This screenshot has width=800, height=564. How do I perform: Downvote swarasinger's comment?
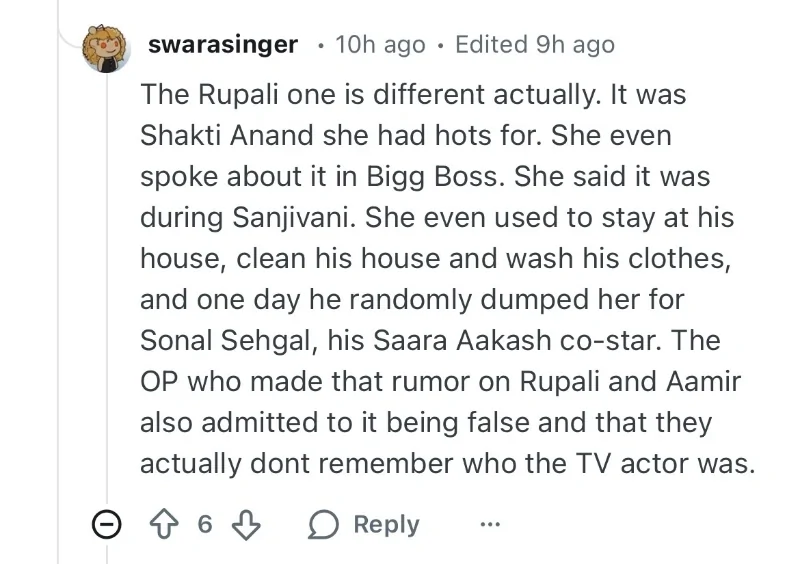pos(245,525)
